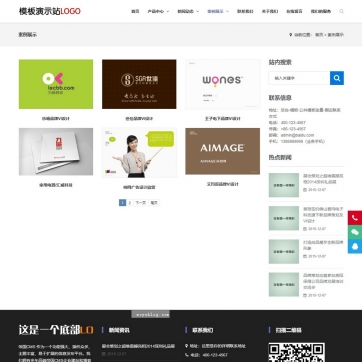Open the first 热点新闻 news thumbnail
This screenshot has height=362, width=362.
[284, 185]
